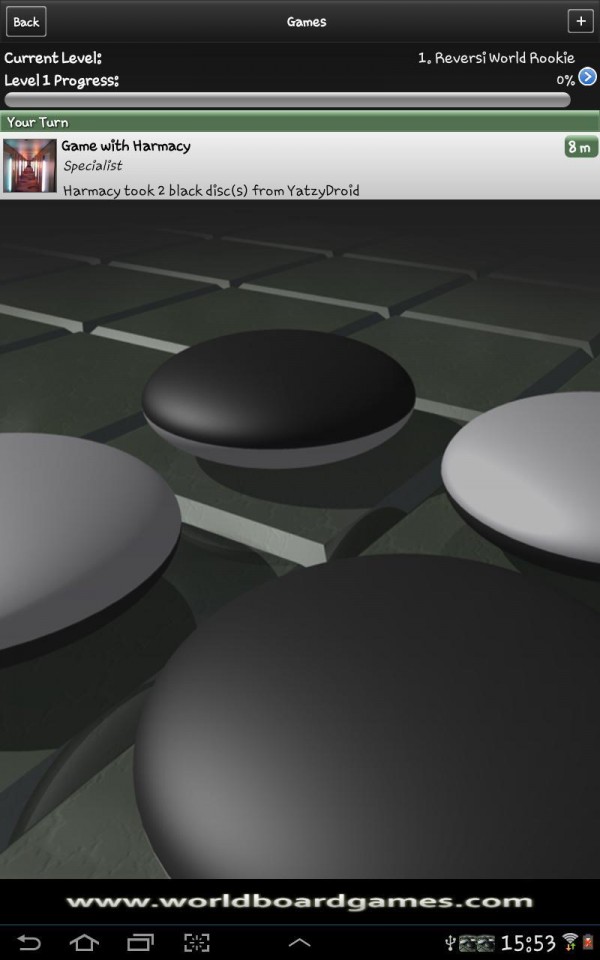
Task: Open level details via blue arrow
Action: (x=588, y=77)
